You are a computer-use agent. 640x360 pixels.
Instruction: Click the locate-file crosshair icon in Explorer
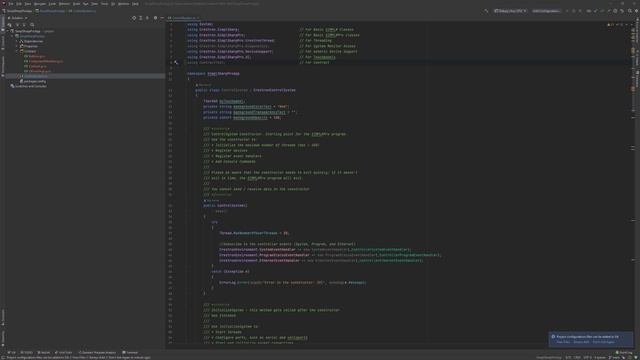134,18
